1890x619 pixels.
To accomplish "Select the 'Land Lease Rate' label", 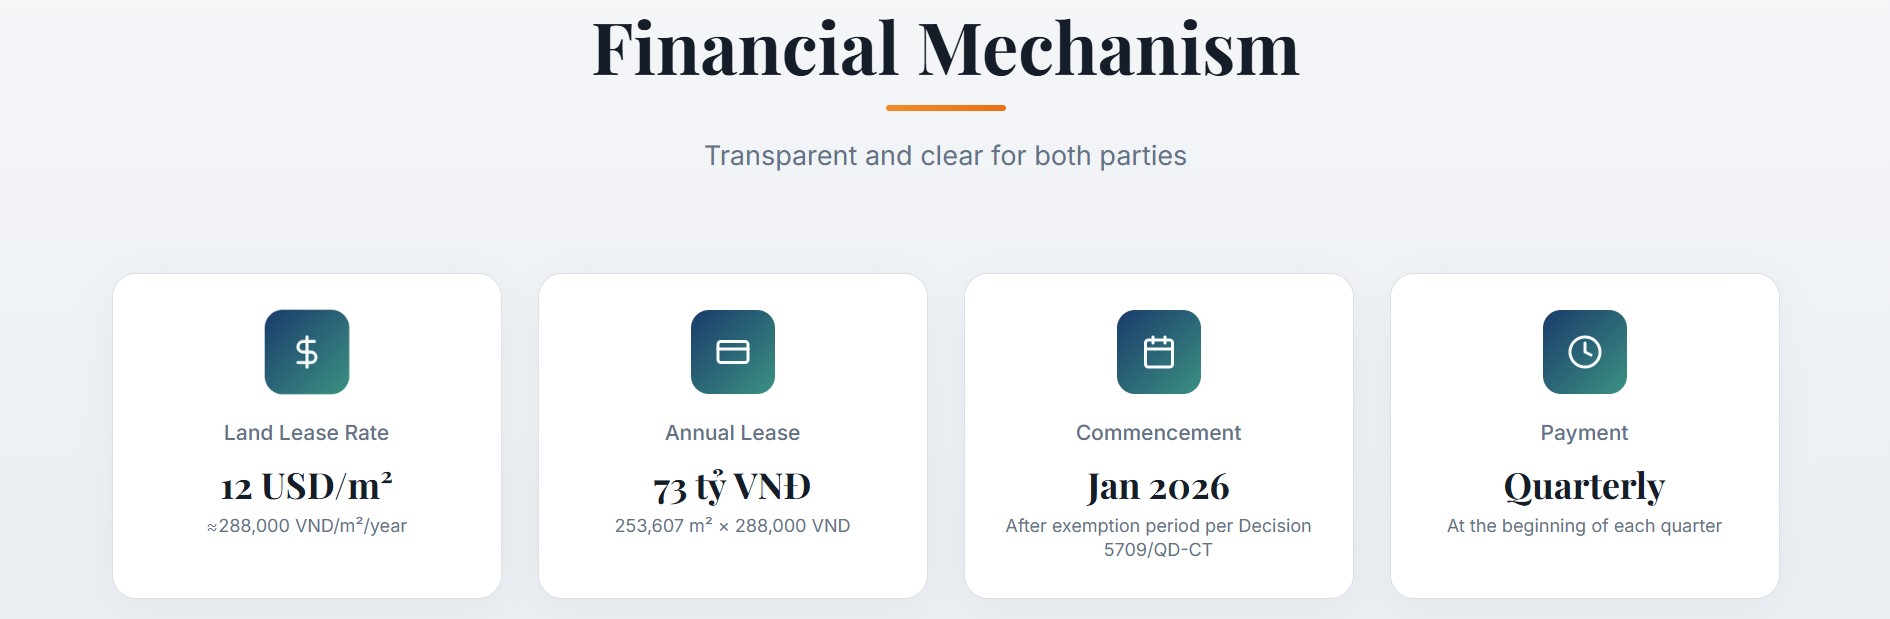I will [306, 433].
